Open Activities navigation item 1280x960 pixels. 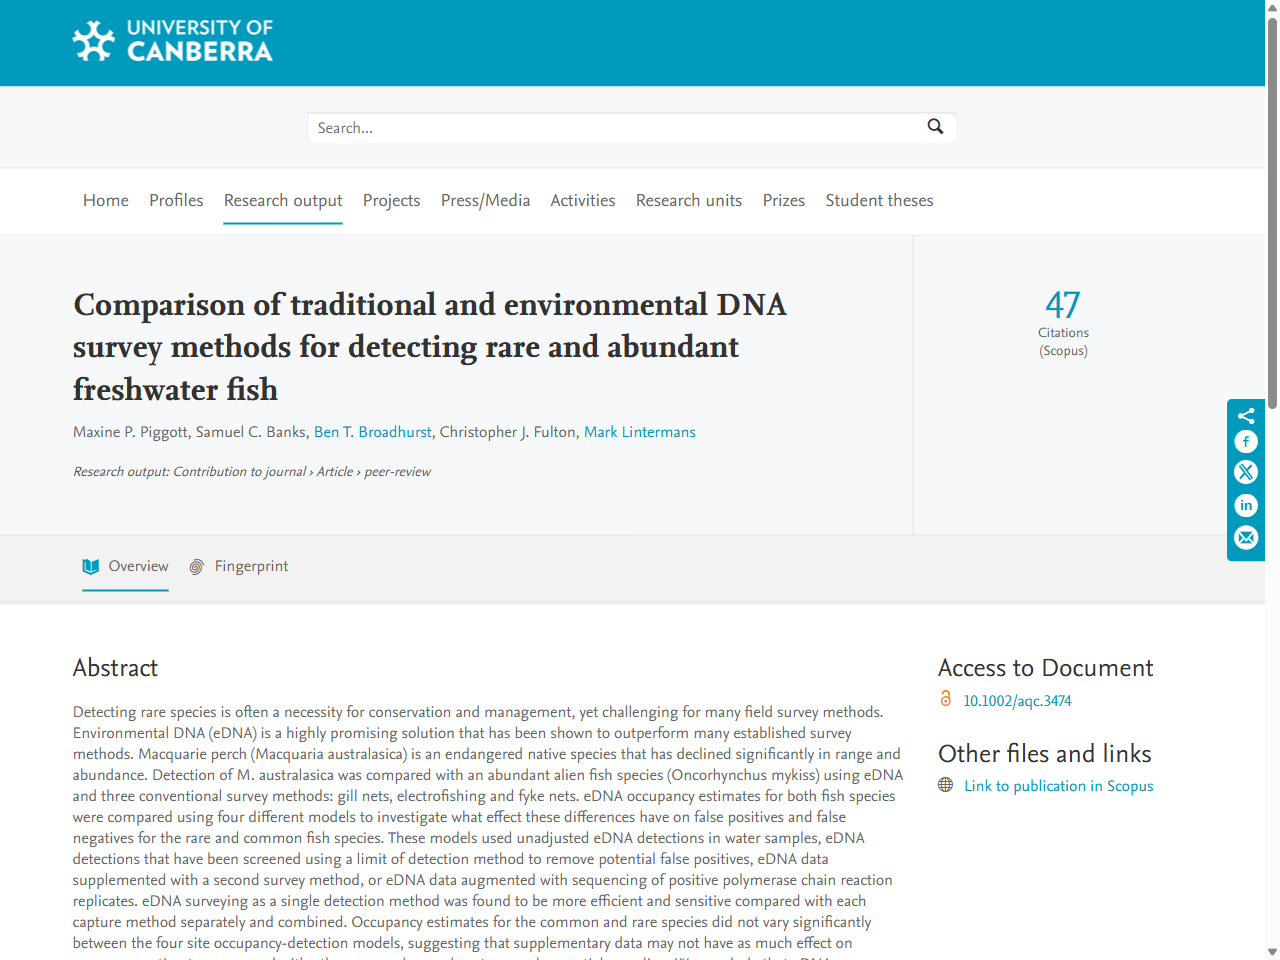pos(583,200)
